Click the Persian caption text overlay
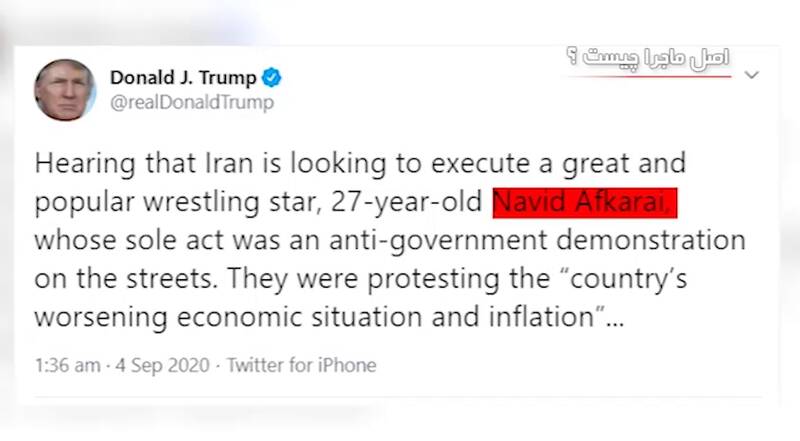The image size is (800, 441). (x=648, y=58)
